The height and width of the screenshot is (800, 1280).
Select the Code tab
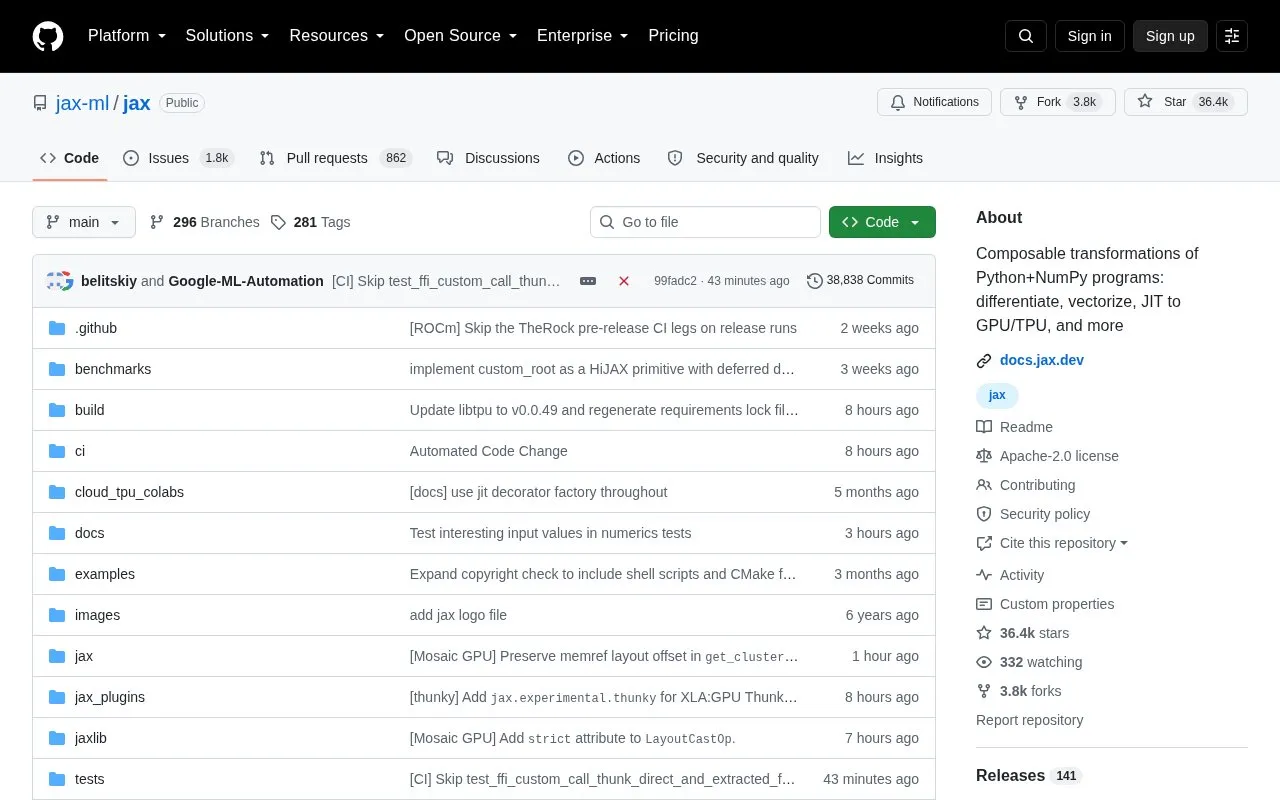click(69, 158)
